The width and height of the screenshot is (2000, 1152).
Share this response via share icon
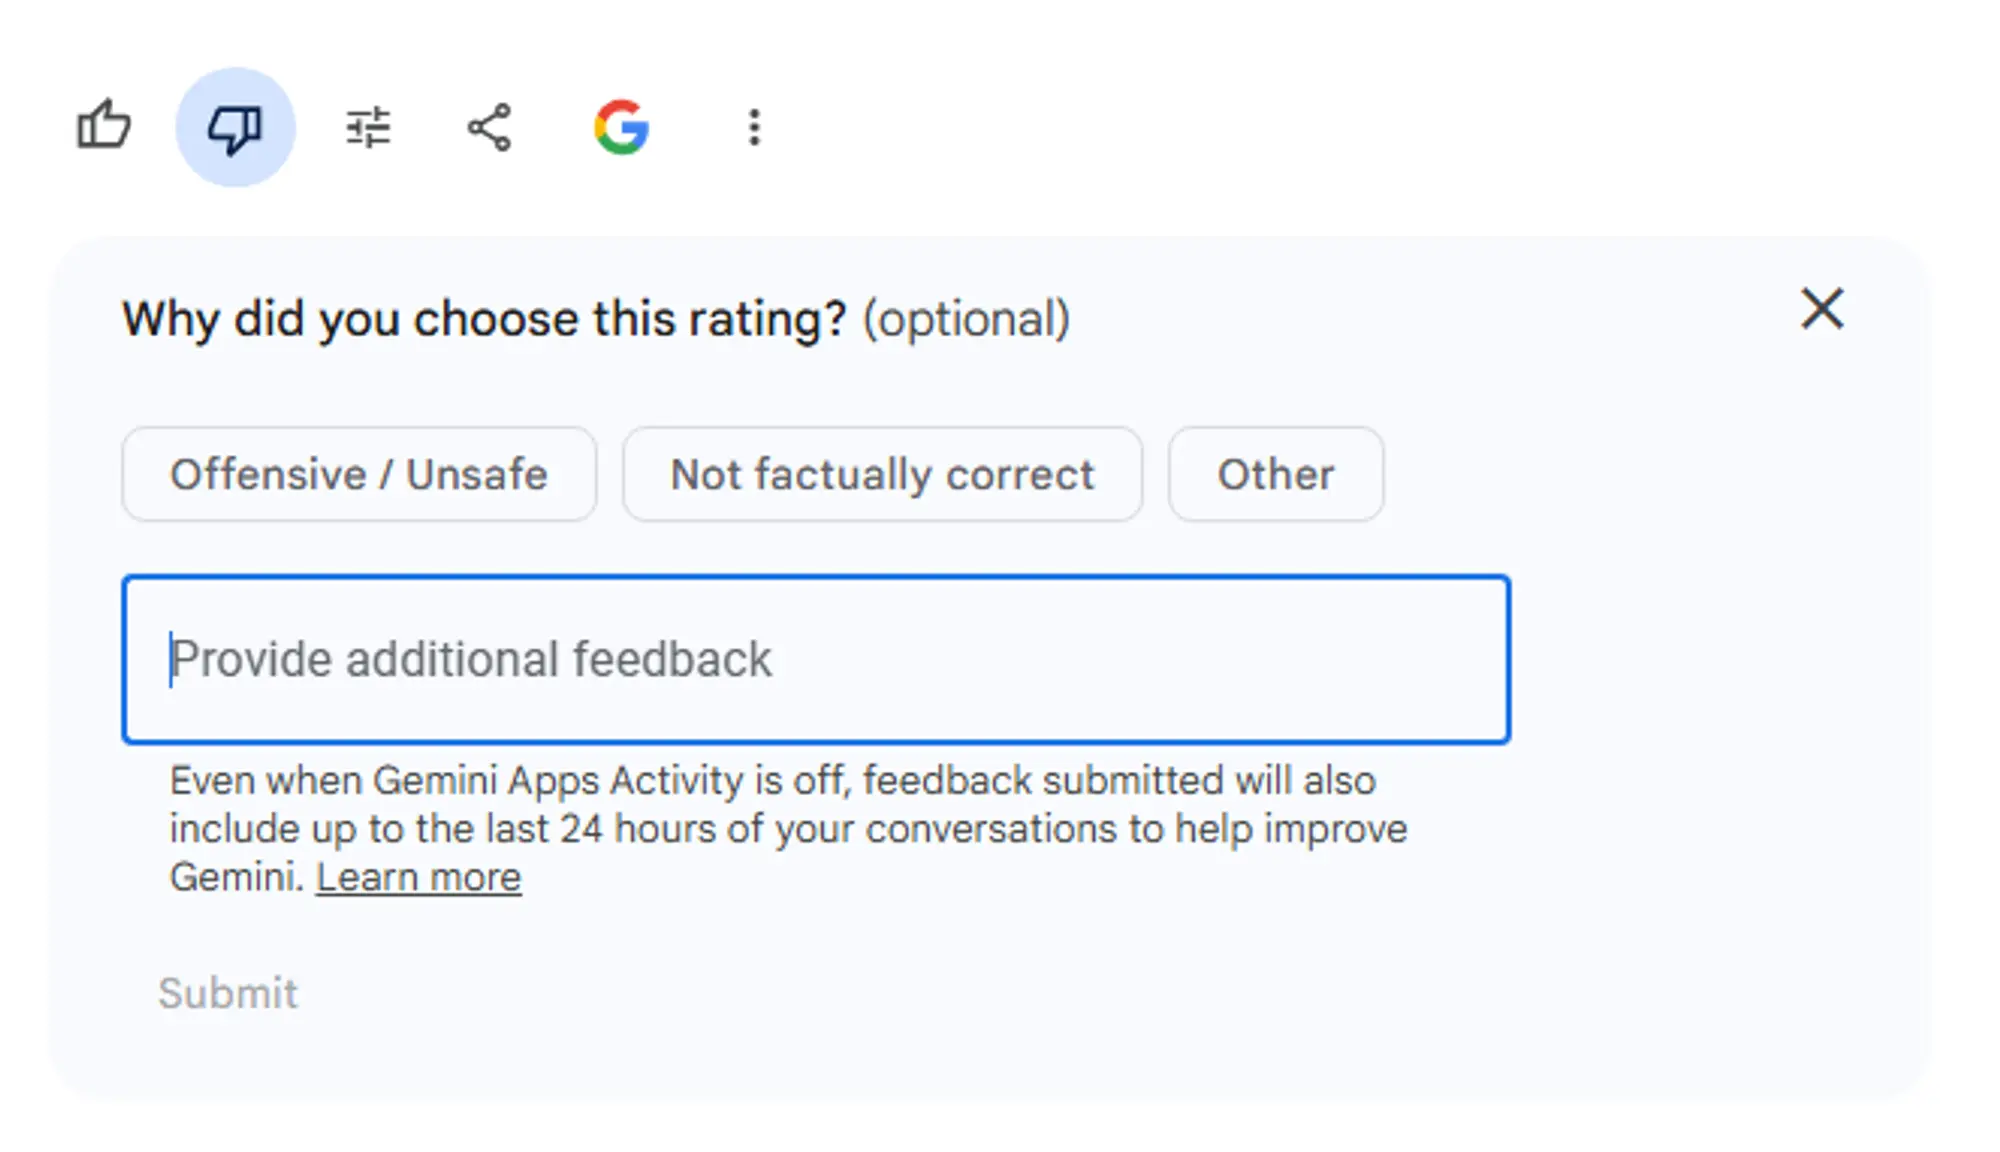490,127
